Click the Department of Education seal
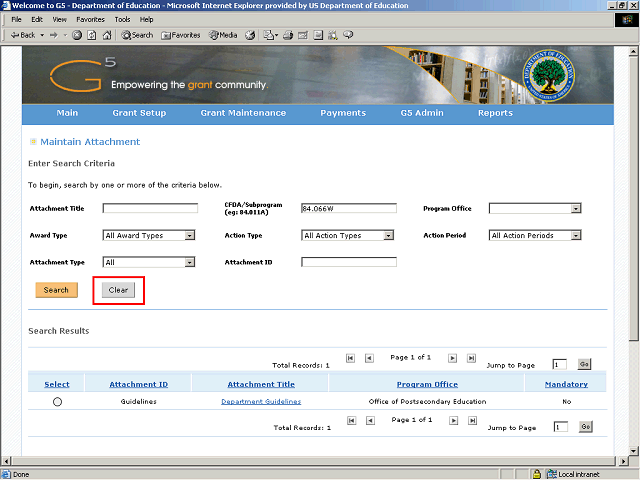The width and height of the screenshot is (640, 480). coord(549,76)
